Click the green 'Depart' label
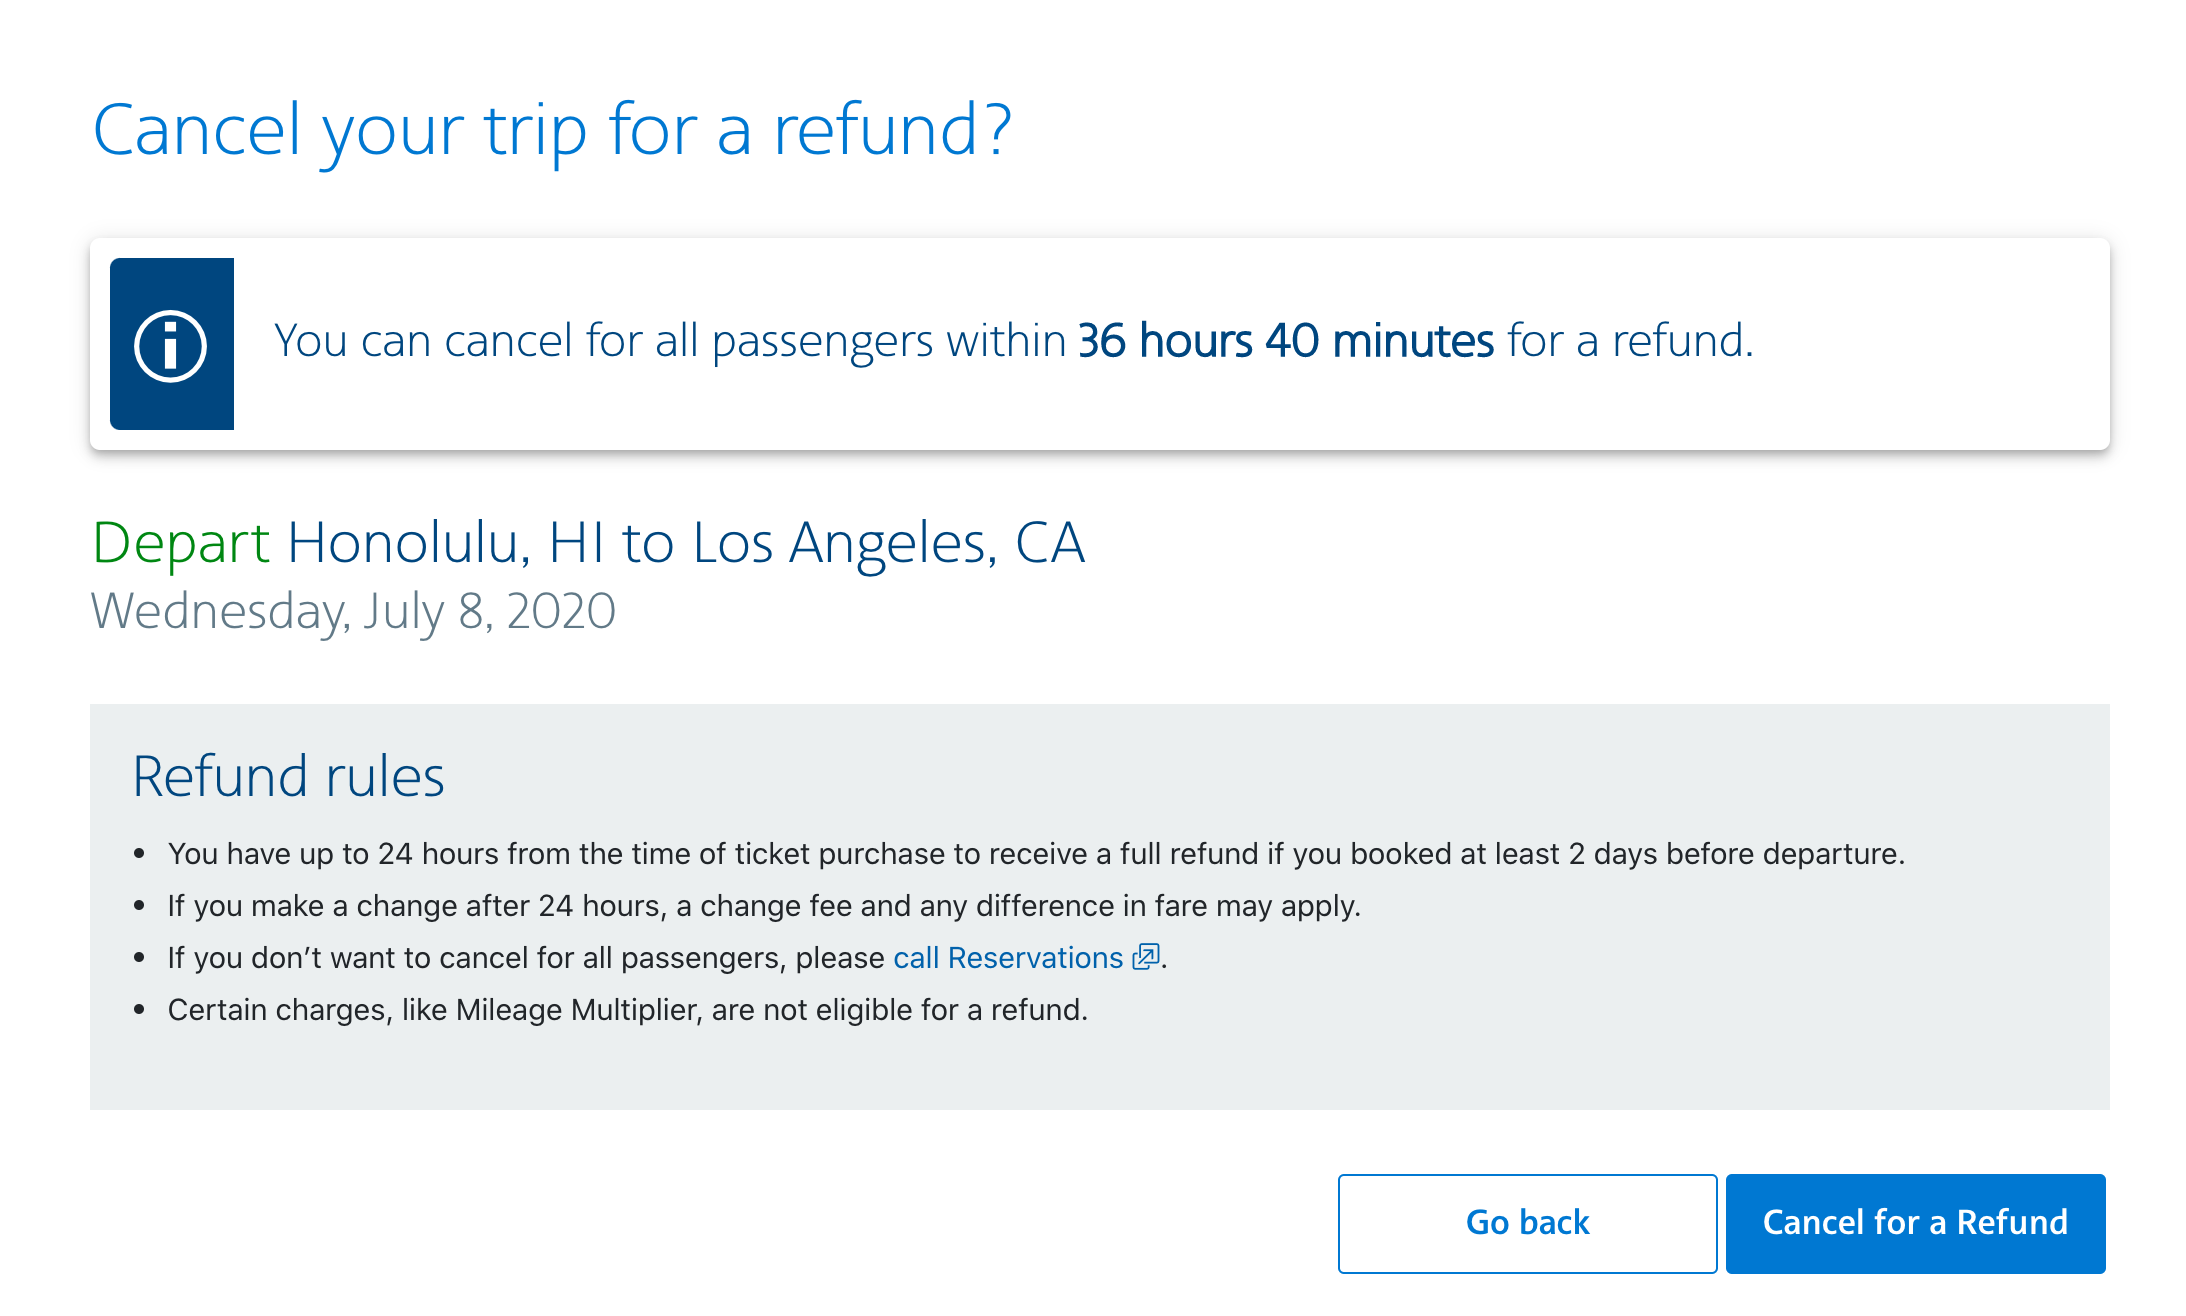This screenshot has width=2186, height=1316. tap(181, 543)
